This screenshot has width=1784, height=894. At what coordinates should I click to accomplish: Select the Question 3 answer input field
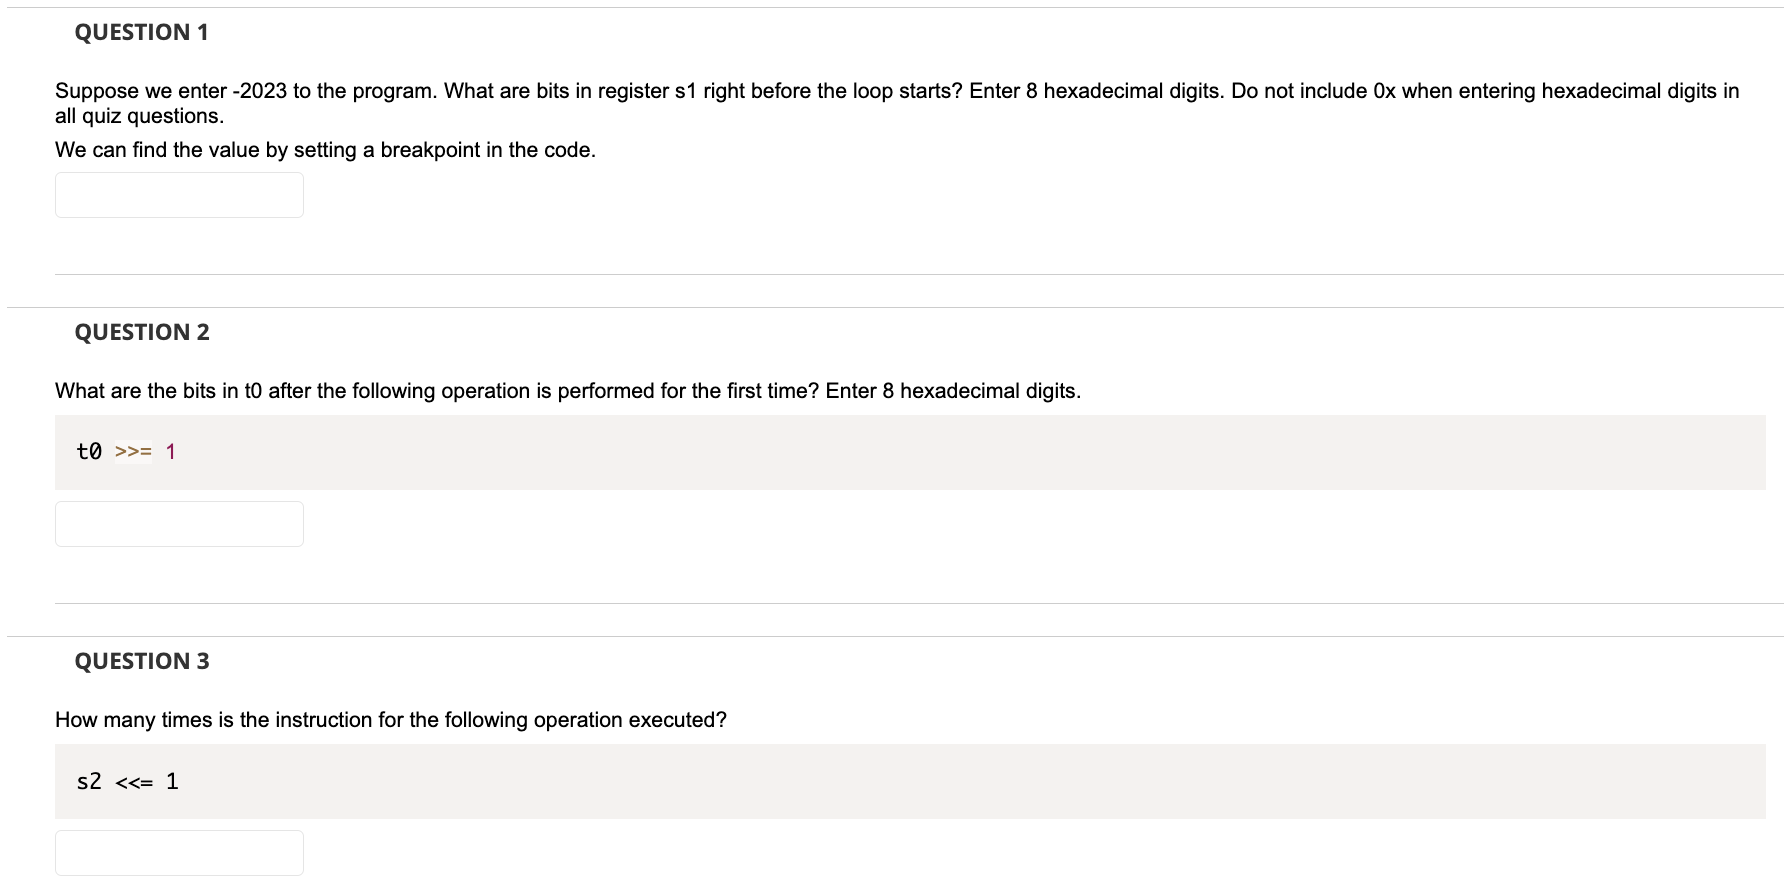pyautogui.click(x=179, y=853)
